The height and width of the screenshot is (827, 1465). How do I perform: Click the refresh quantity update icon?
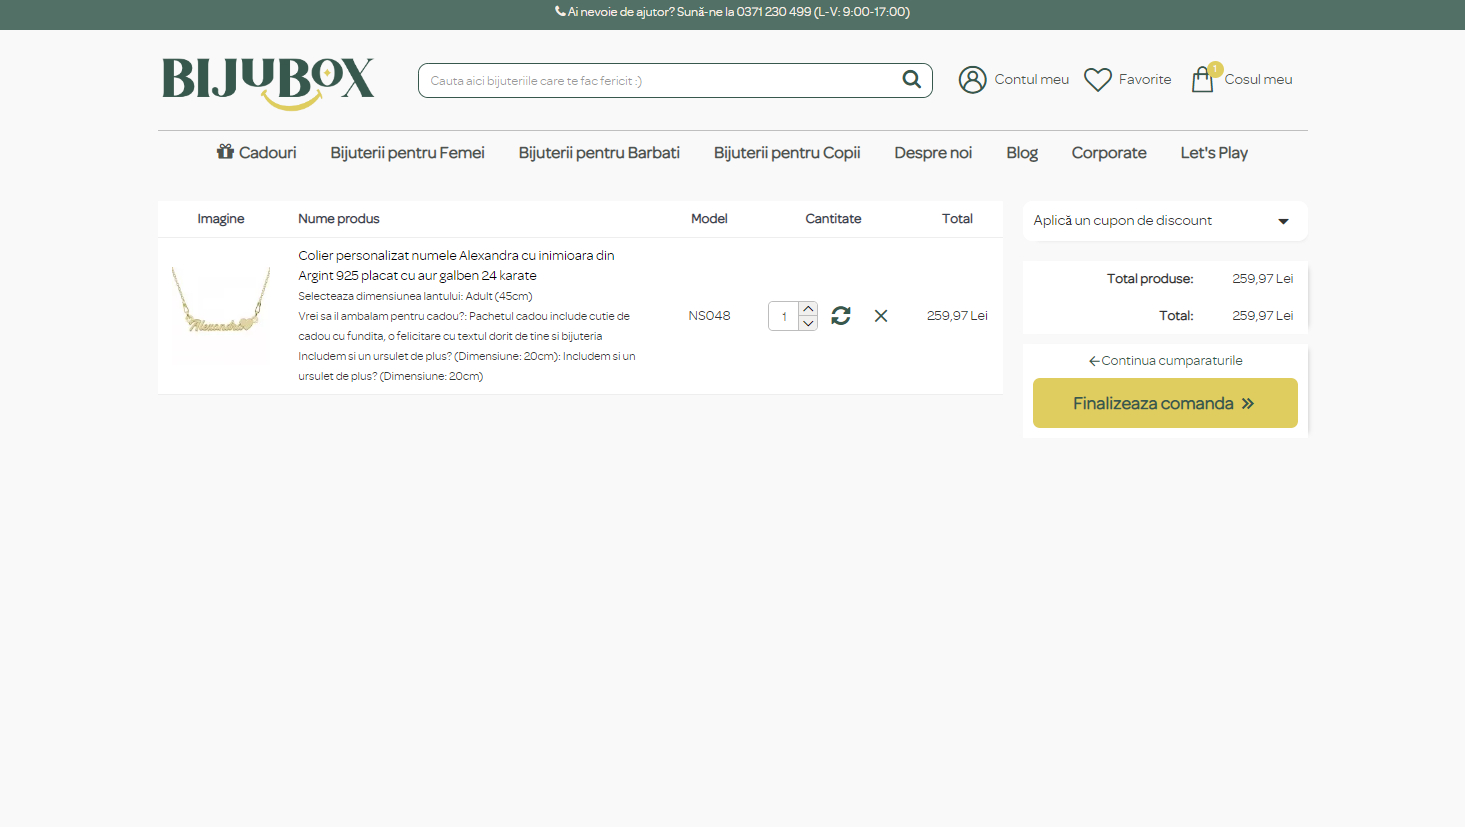tap(841, 316)
